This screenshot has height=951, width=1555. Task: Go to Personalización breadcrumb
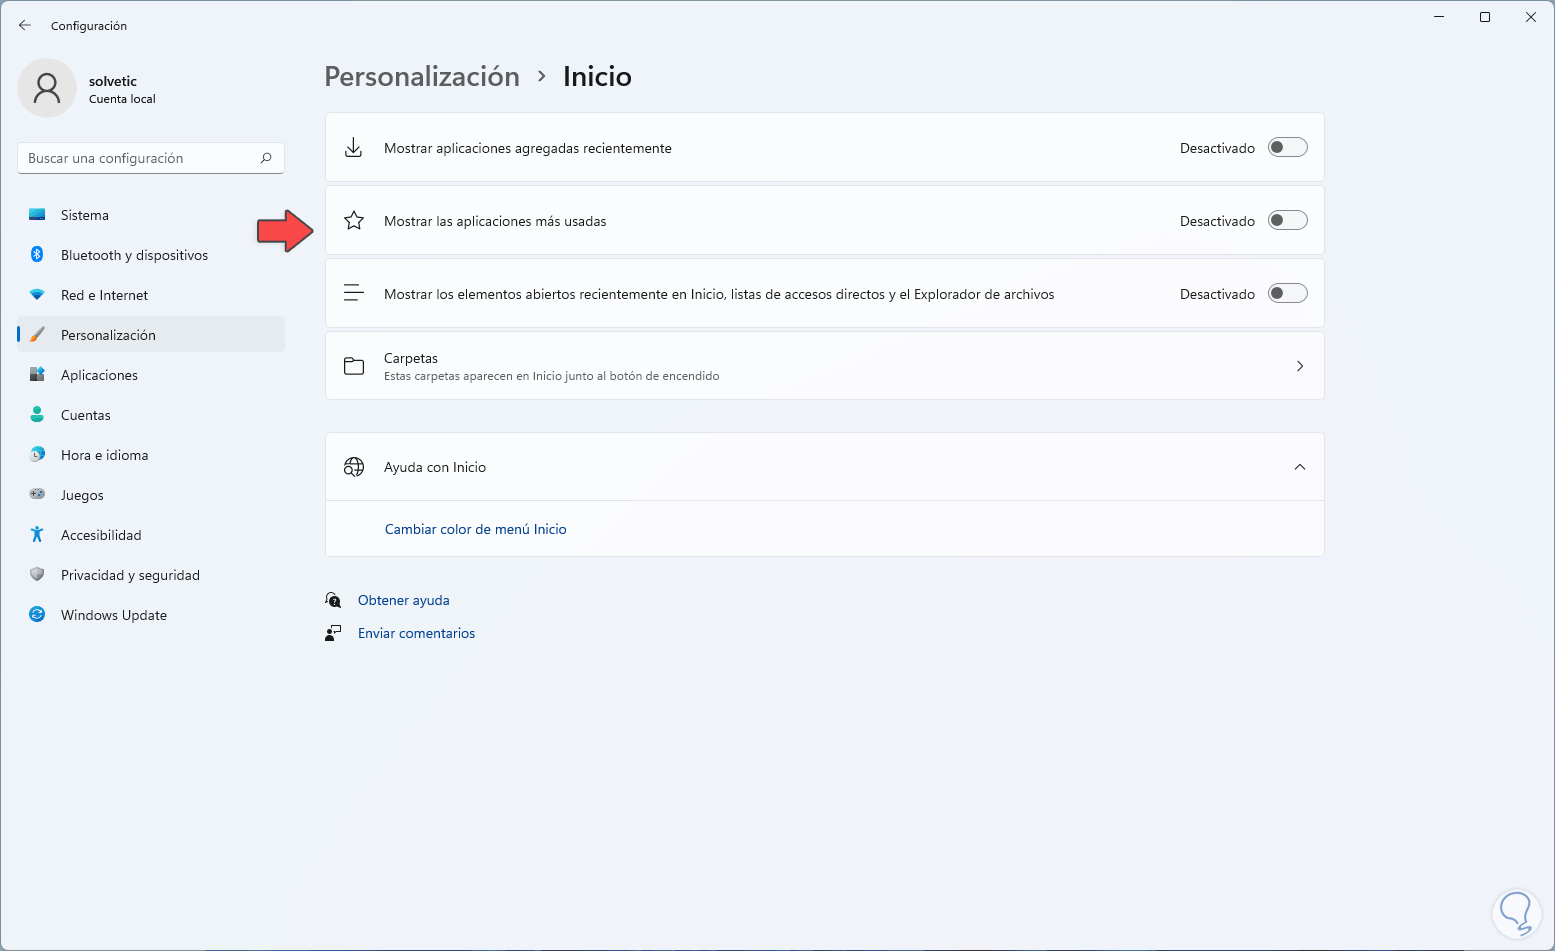[422, 77]
